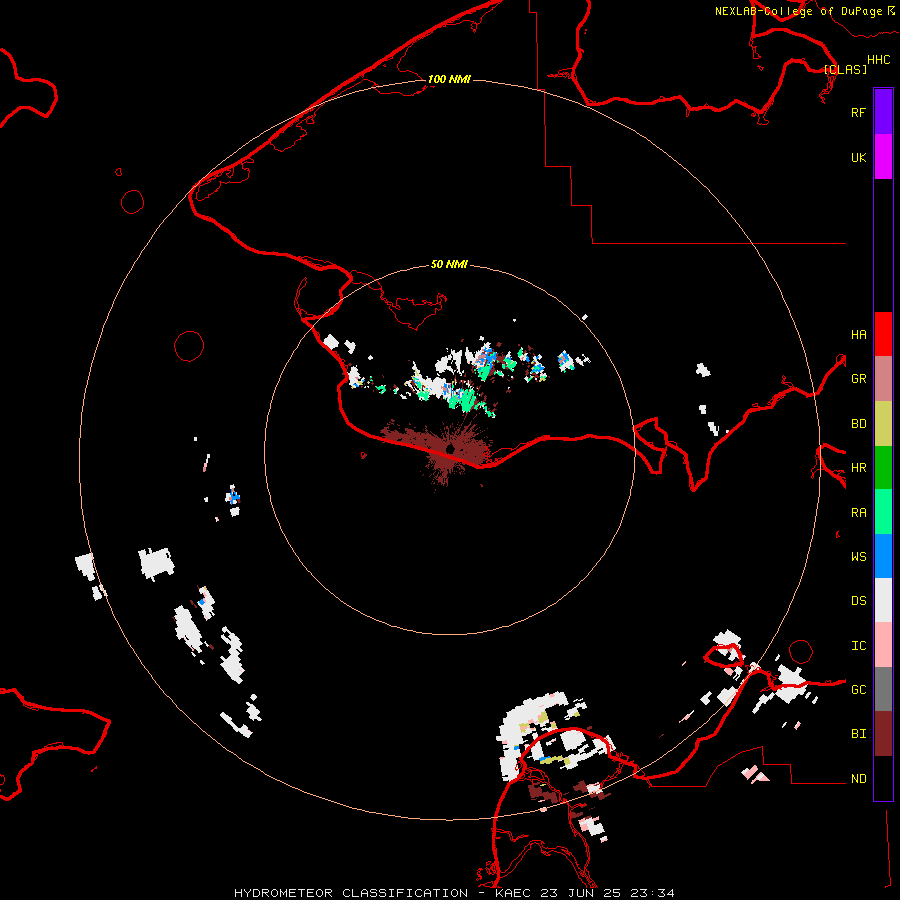This screenshot has height=900, width=900.
Task: Click the RA legend label
Action: [858, 513]
